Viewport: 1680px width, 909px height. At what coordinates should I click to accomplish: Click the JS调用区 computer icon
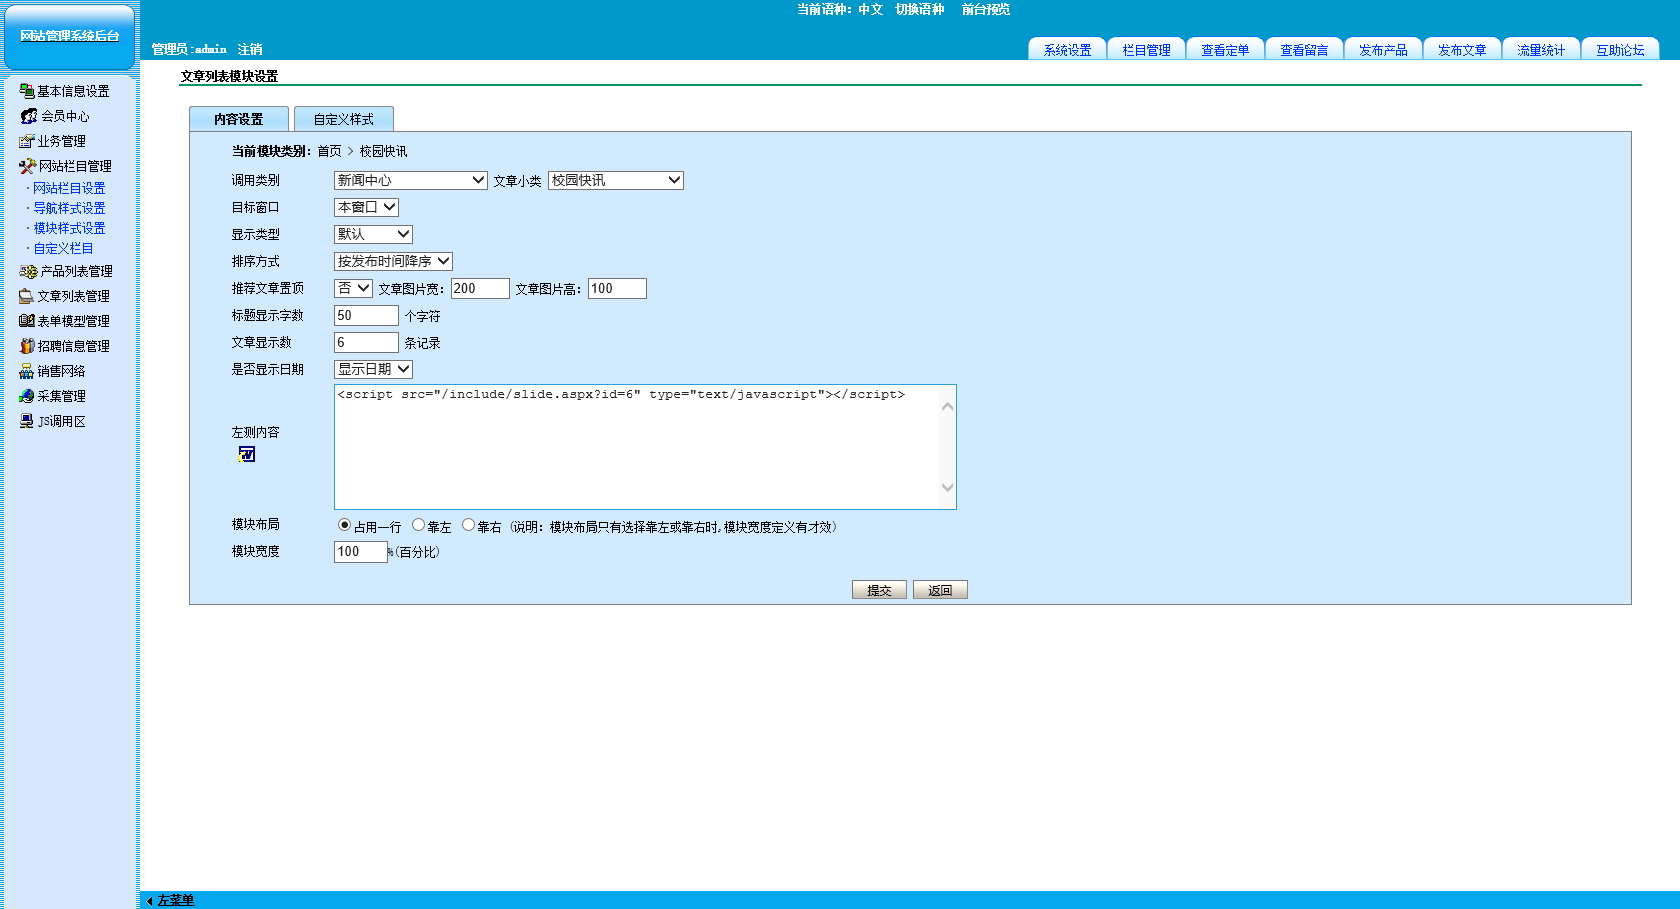click(27, 421)
